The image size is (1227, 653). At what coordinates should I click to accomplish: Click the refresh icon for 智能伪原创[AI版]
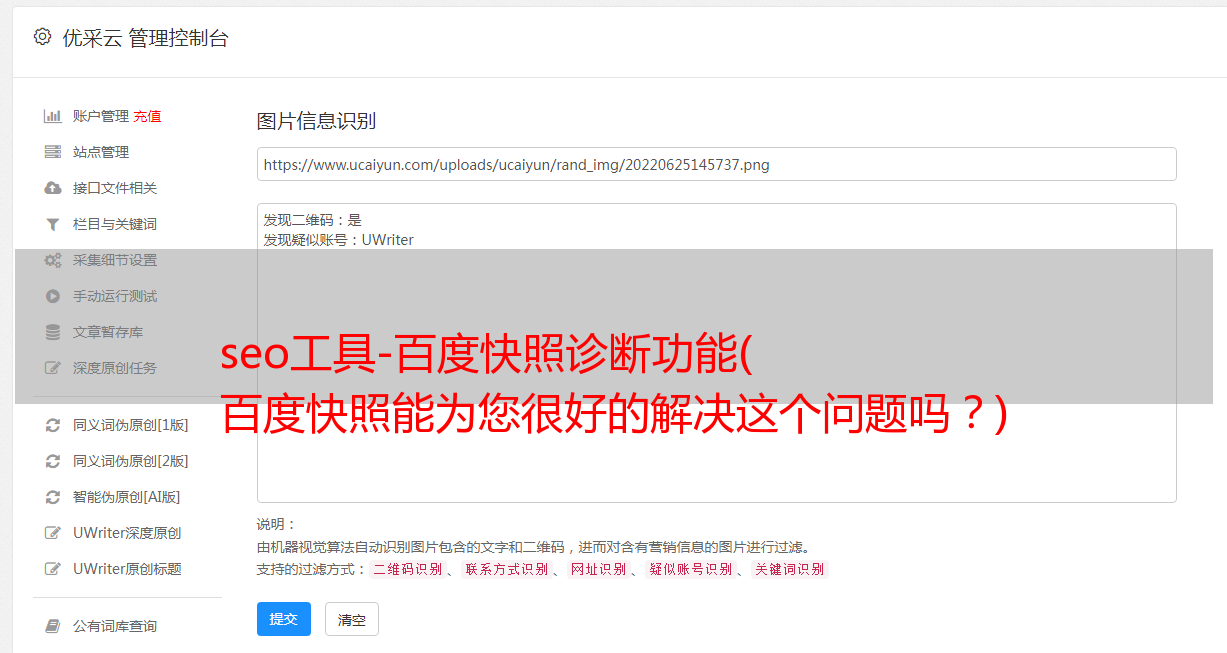coord(53,497)
